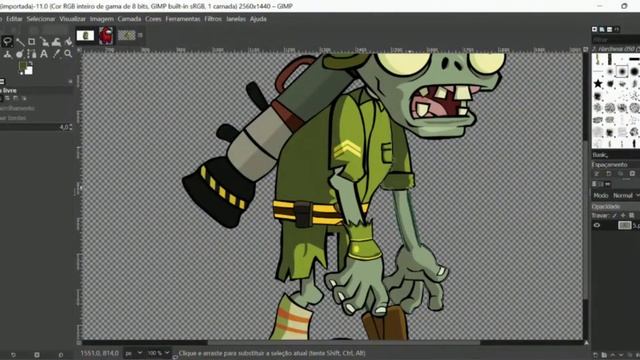Select the Dodge/Burn tool
640x360 pixels.
coord(20,54)
